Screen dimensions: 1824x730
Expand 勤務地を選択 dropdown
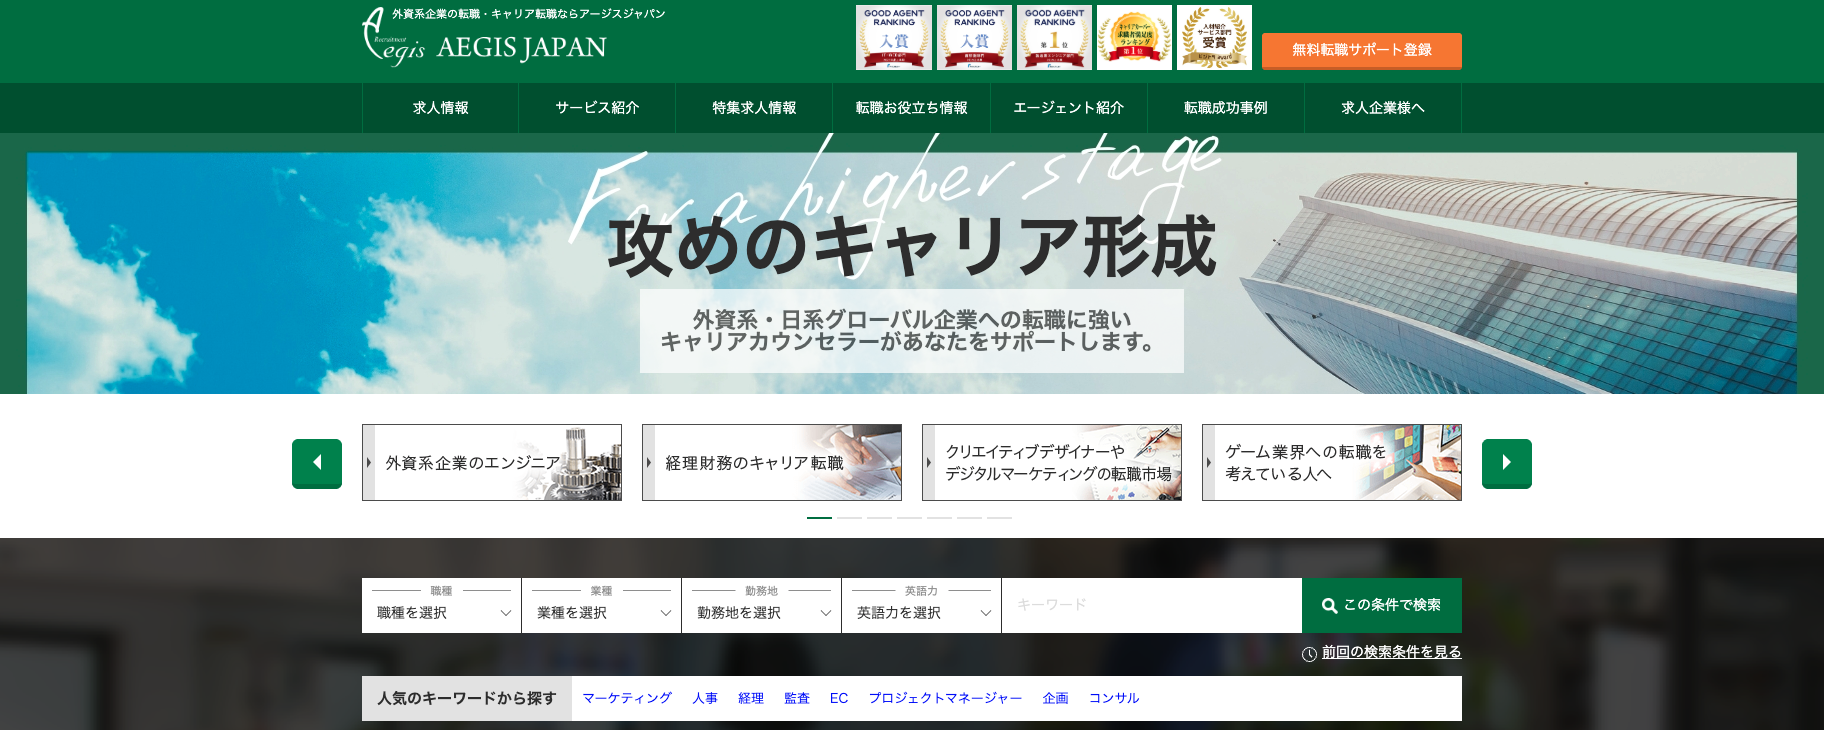point(761,605)
